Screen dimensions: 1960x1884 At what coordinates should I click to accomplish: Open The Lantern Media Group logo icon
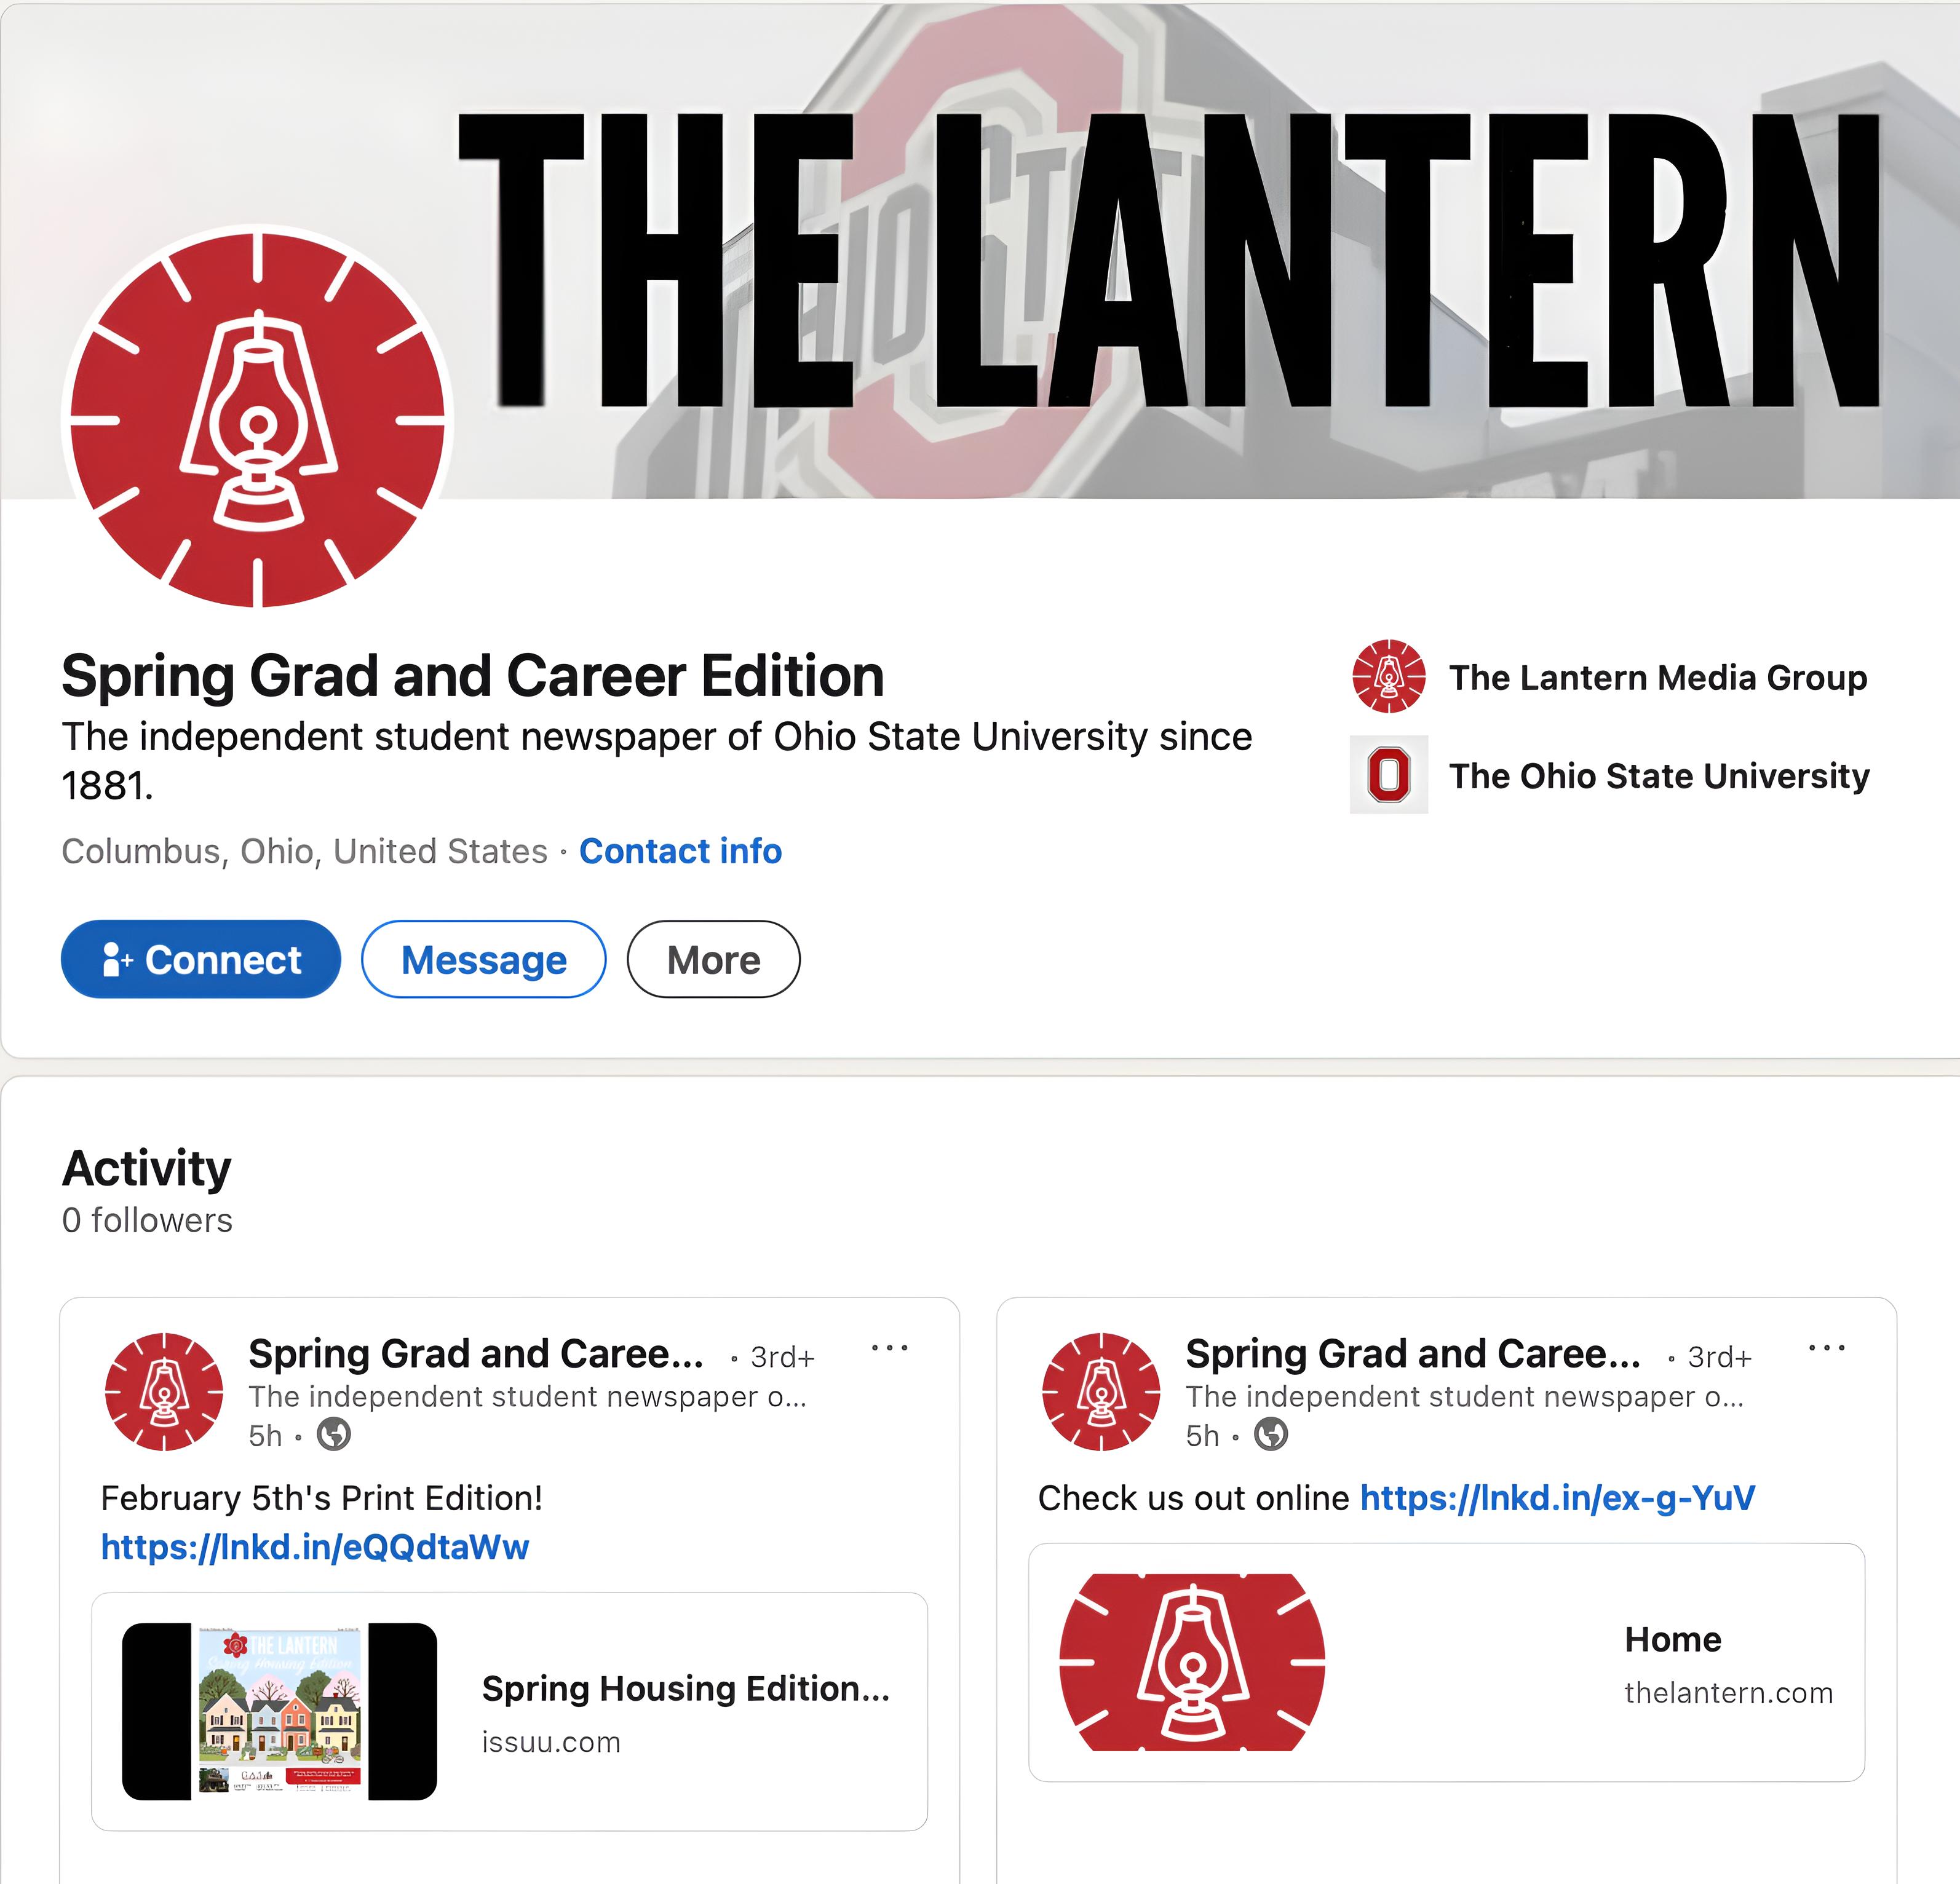tap(1388, 677)
